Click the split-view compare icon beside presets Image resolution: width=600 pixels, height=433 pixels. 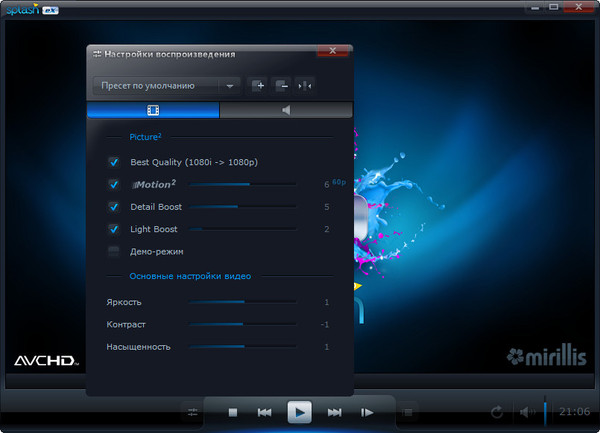coord(305,85)
